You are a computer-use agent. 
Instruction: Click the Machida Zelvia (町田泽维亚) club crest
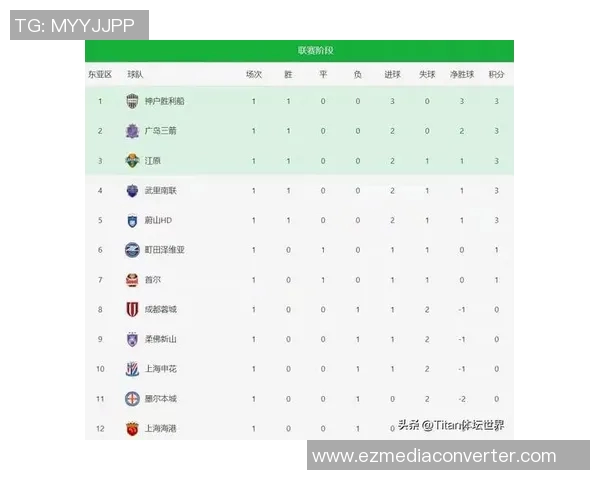click(132, 250)
